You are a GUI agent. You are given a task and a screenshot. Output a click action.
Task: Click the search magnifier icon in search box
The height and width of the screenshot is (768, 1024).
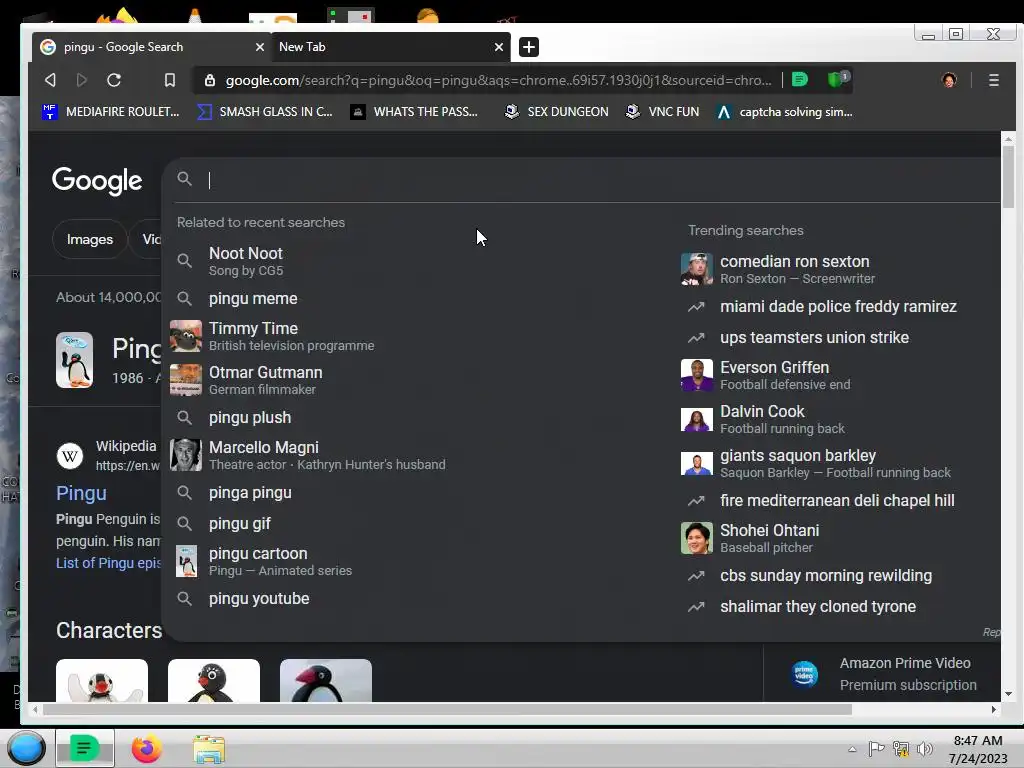(185, 179)
